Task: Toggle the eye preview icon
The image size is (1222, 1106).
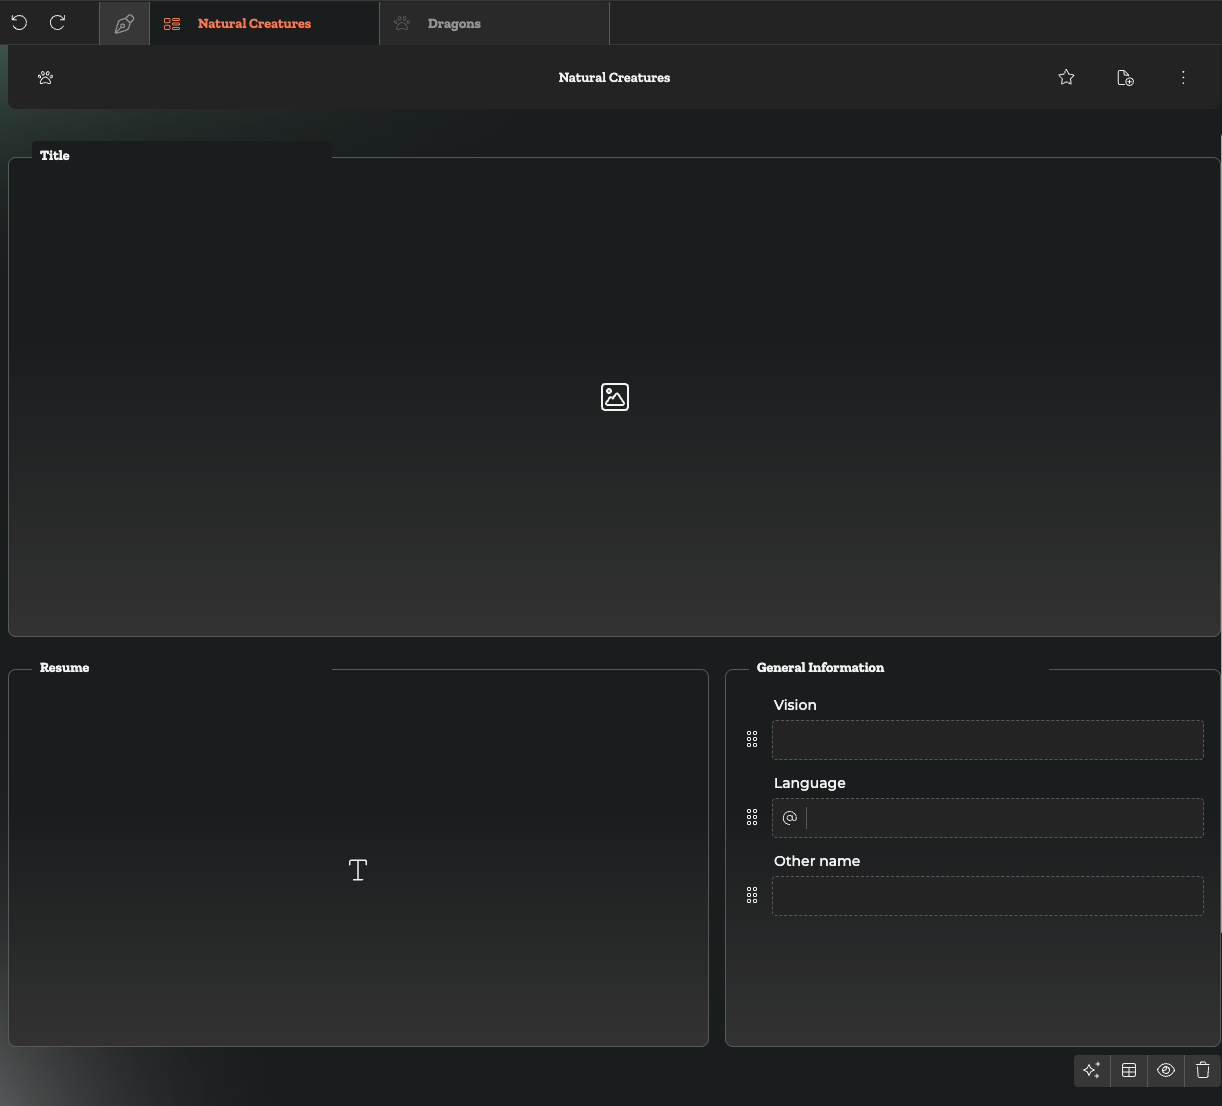Action: (1166, 1070)
